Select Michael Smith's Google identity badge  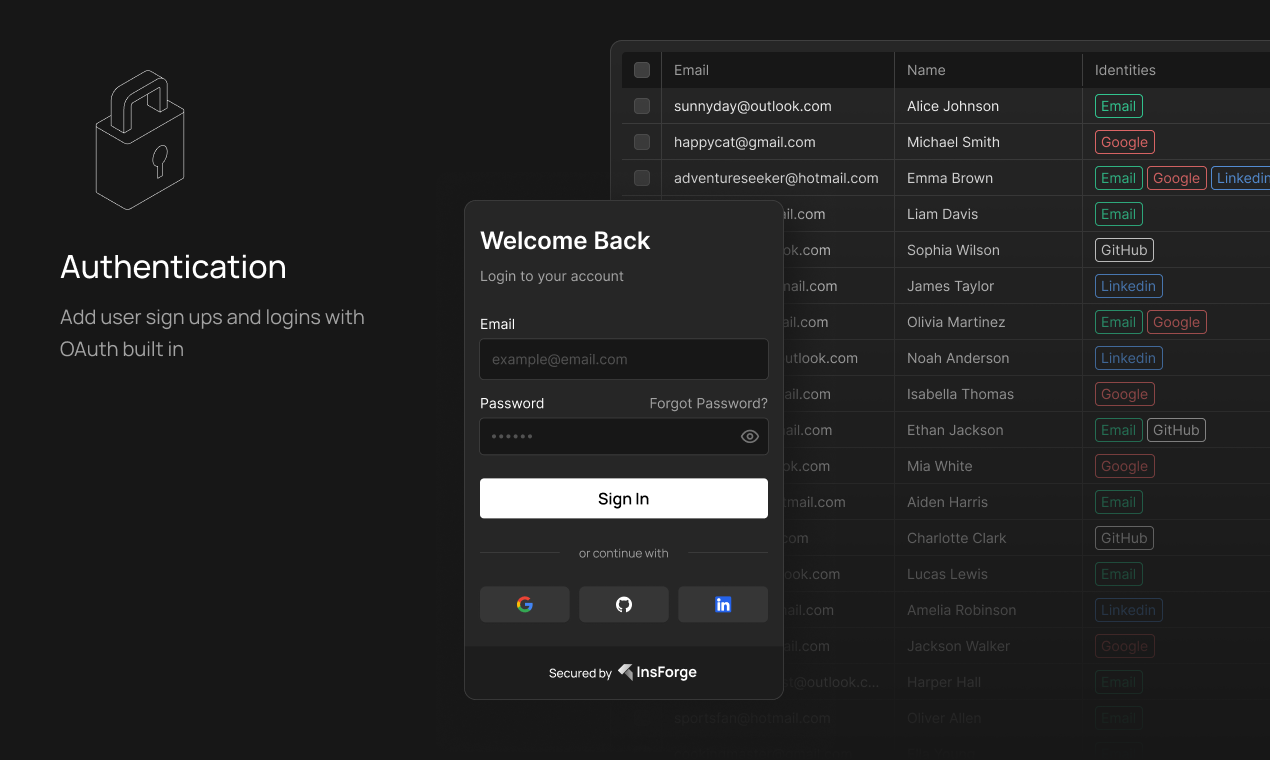(x=1124, y=141)
